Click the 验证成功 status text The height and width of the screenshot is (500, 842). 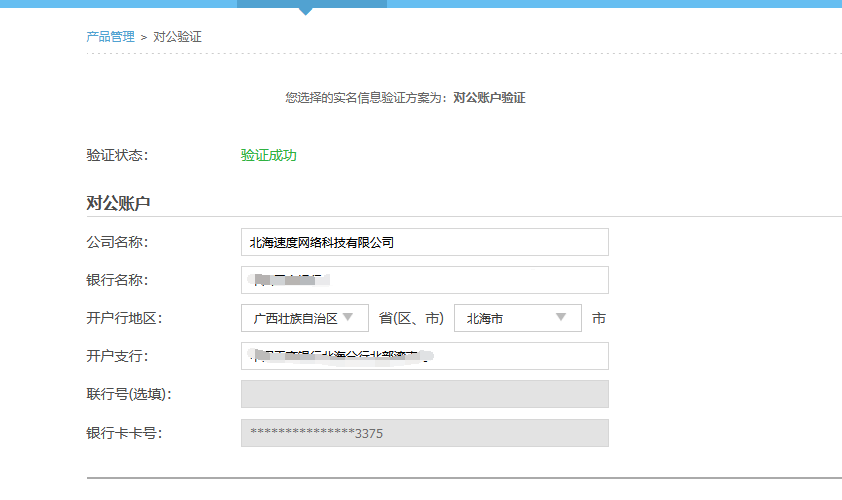pyautogui.click(x=268, y=155)
